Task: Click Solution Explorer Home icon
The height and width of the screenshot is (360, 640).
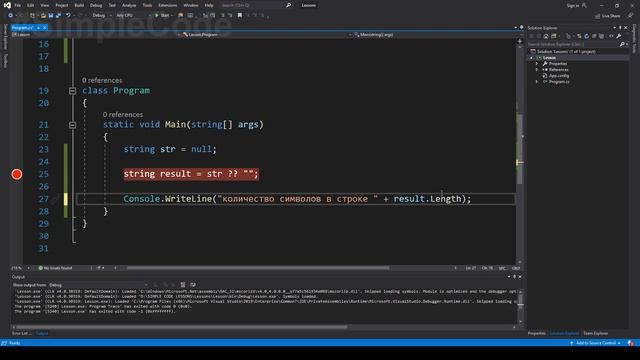Action: pos(546,36)
